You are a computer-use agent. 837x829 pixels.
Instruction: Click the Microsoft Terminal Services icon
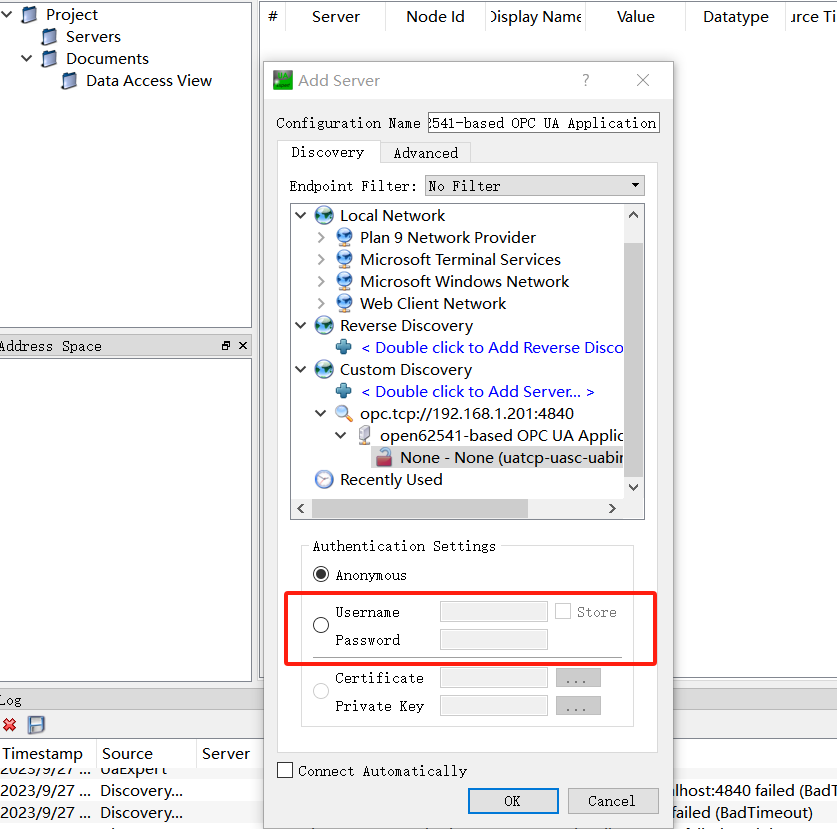[344, 259]
